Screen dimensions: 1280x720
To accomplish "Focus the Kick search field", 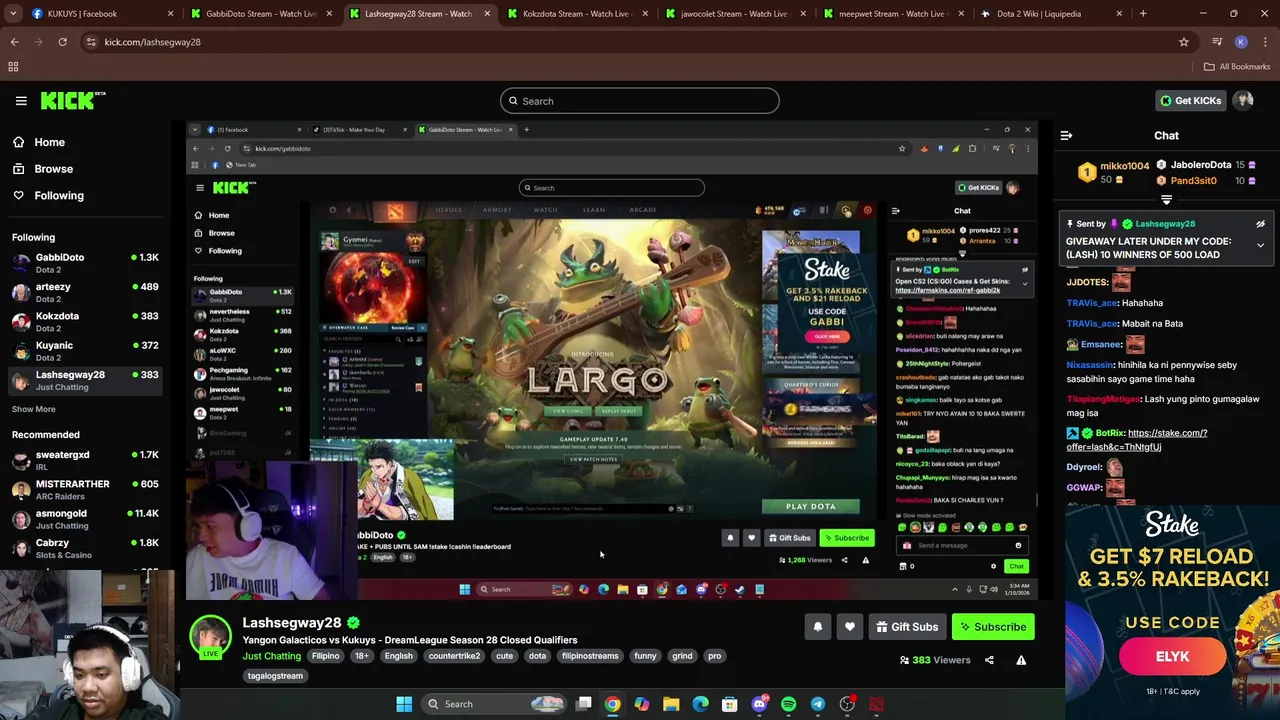I will (x=640, y=101).
